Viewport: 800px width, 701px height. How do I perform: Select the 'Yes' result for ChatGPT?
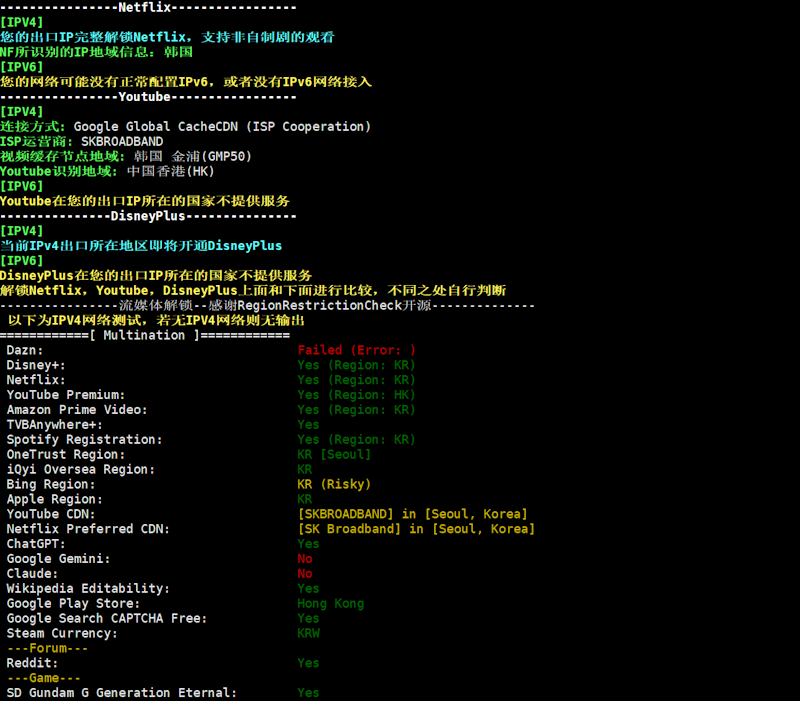click(309, 544)
